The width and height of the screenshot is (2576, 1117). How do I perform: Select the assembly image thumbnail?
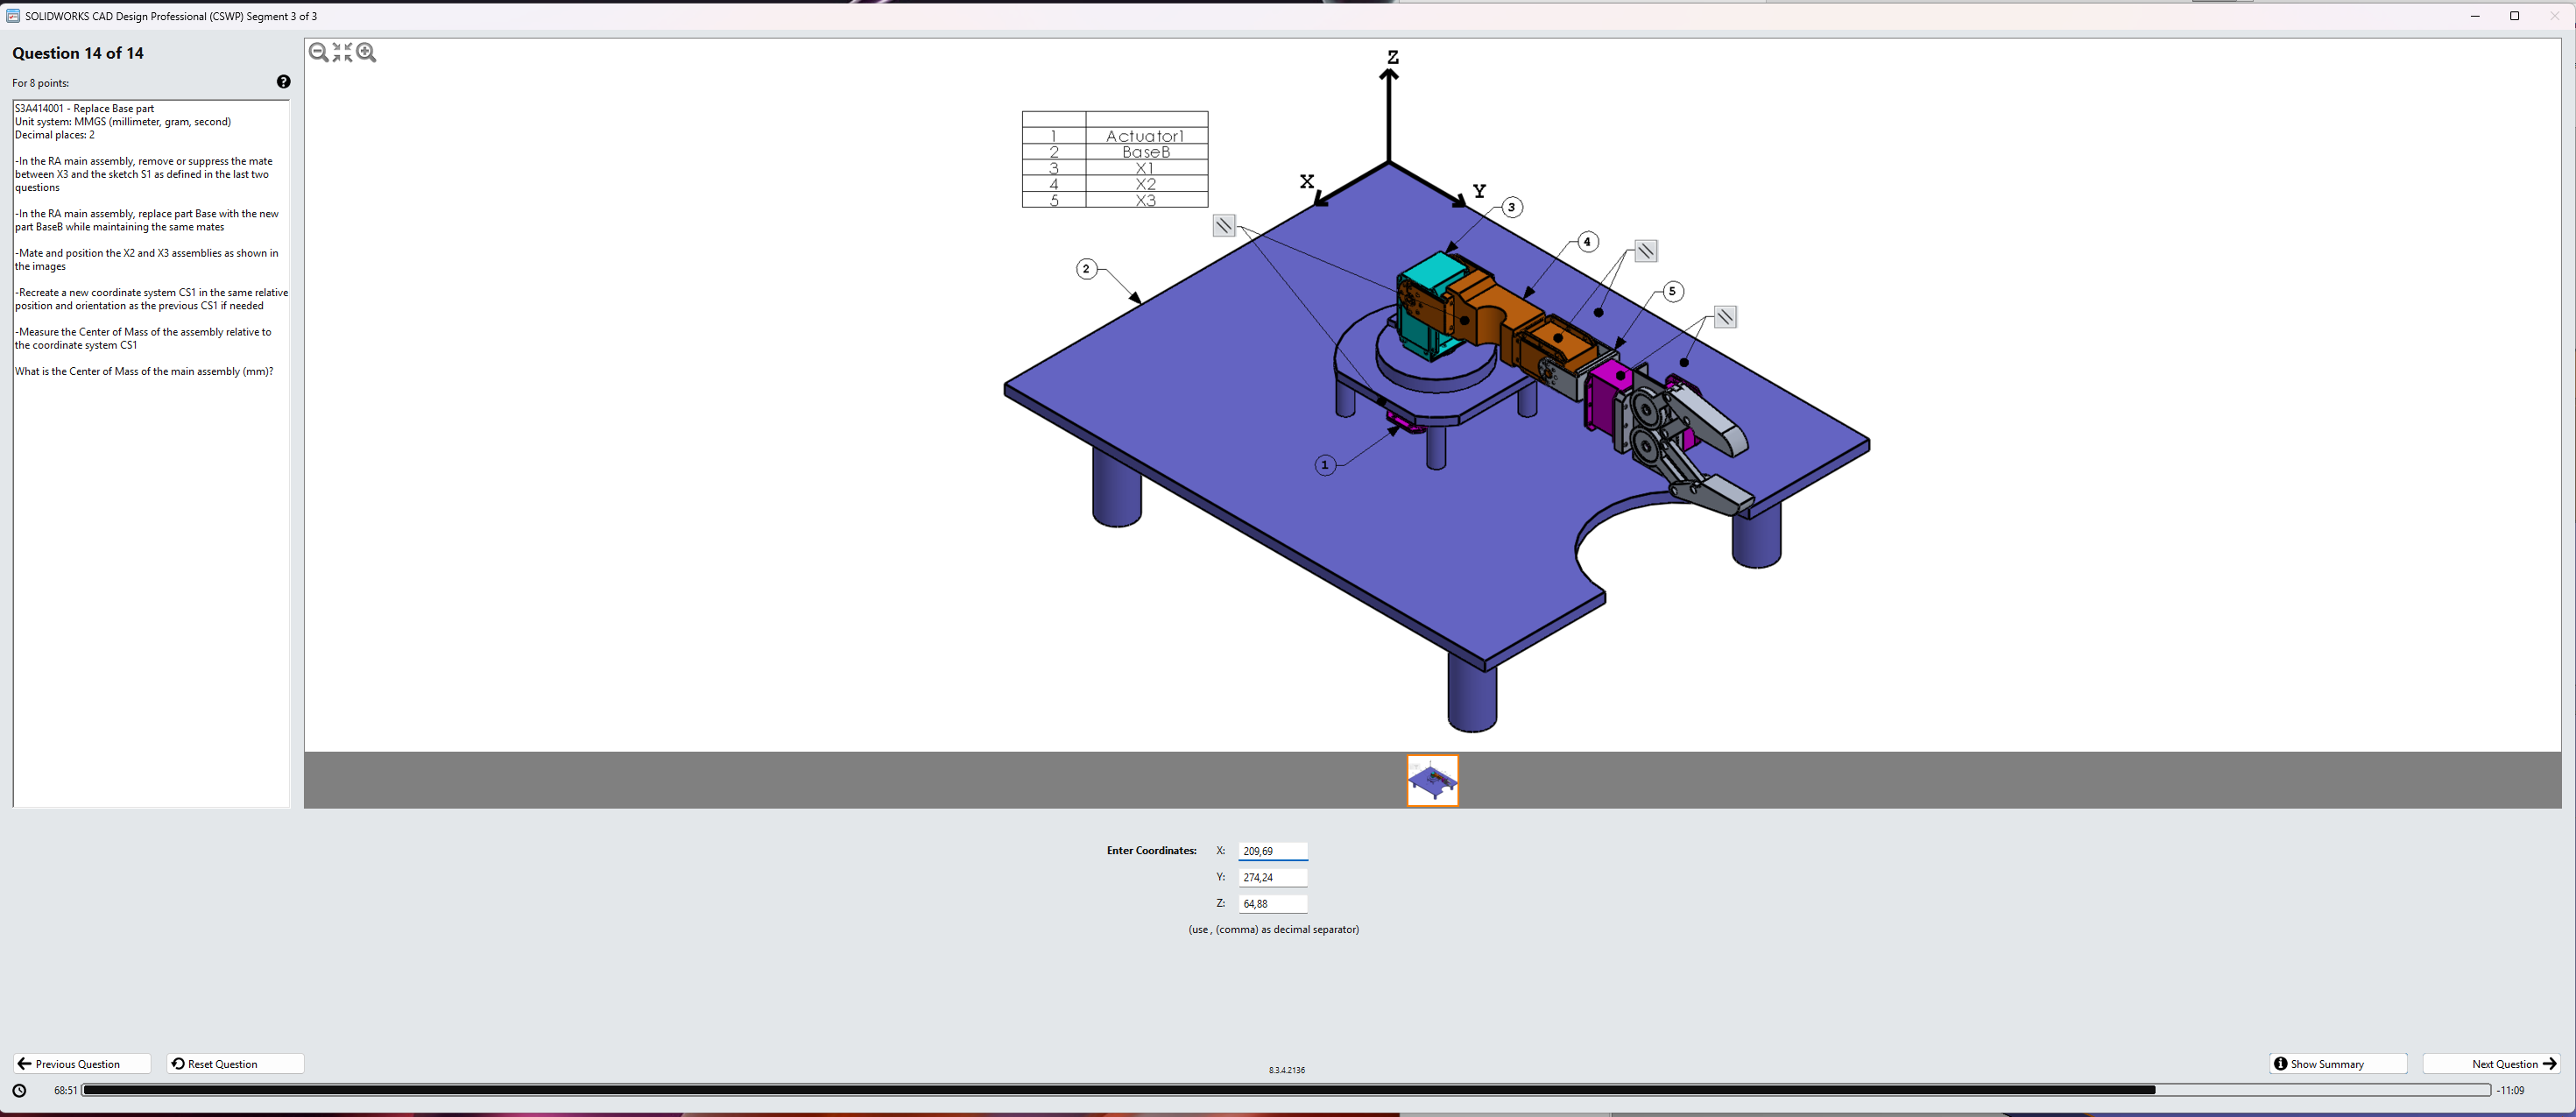click(1432, 781)
